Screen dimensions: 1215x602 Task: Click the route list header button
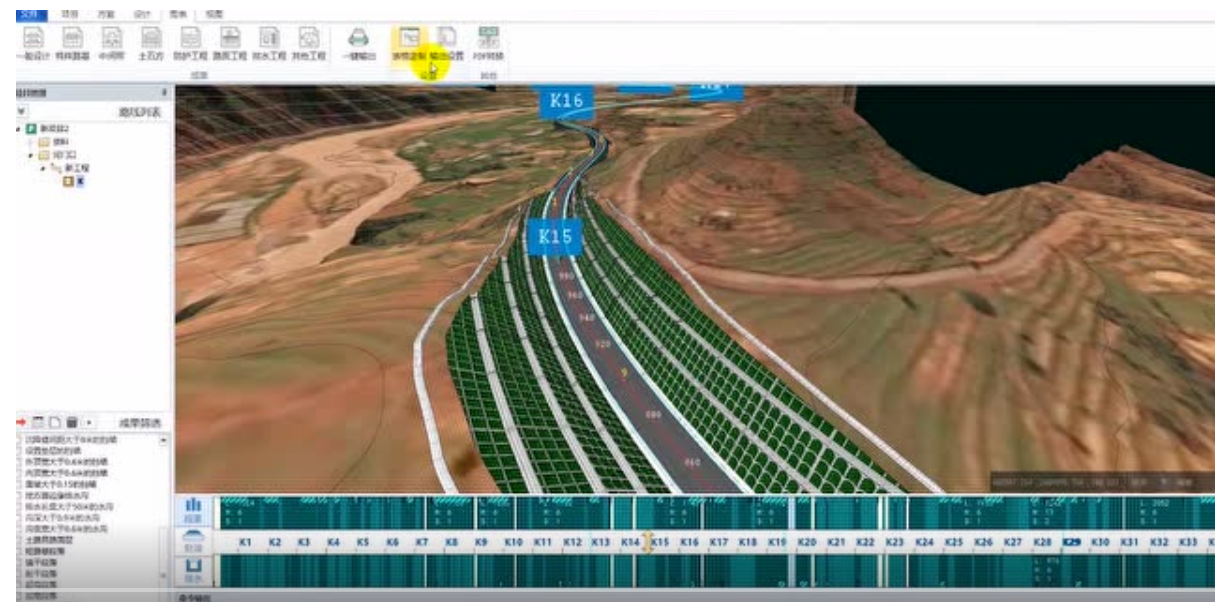[x=140, y=113]
